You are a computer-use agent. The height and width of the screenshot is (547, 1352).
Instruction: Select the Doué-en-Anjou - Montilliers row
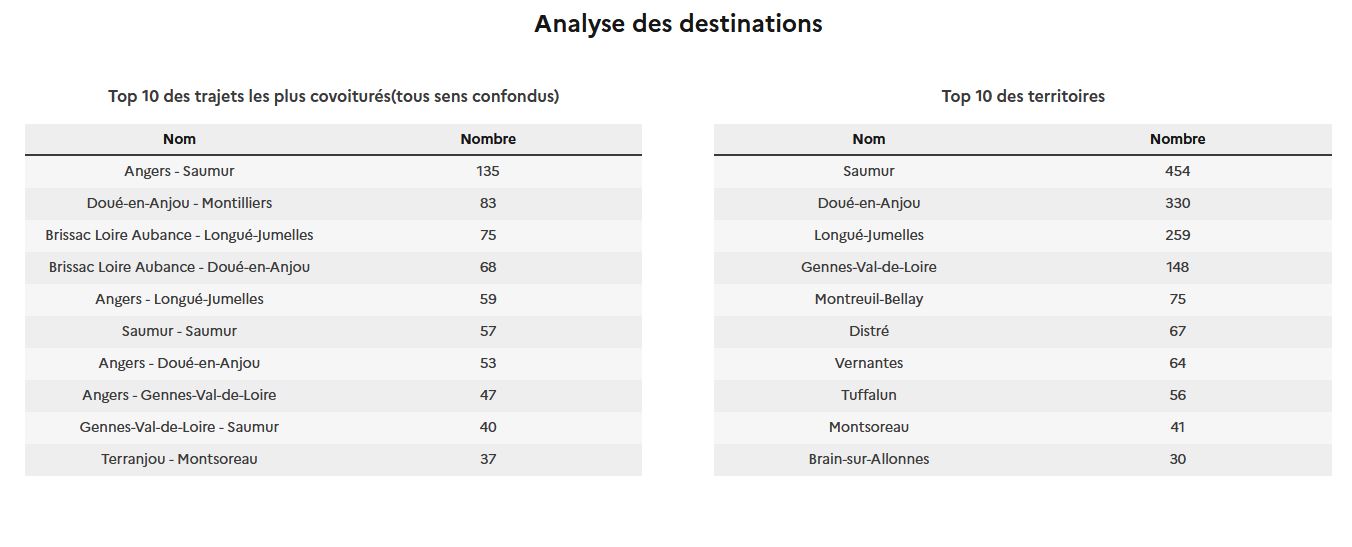pyautogui.click(x=333, y=203)
